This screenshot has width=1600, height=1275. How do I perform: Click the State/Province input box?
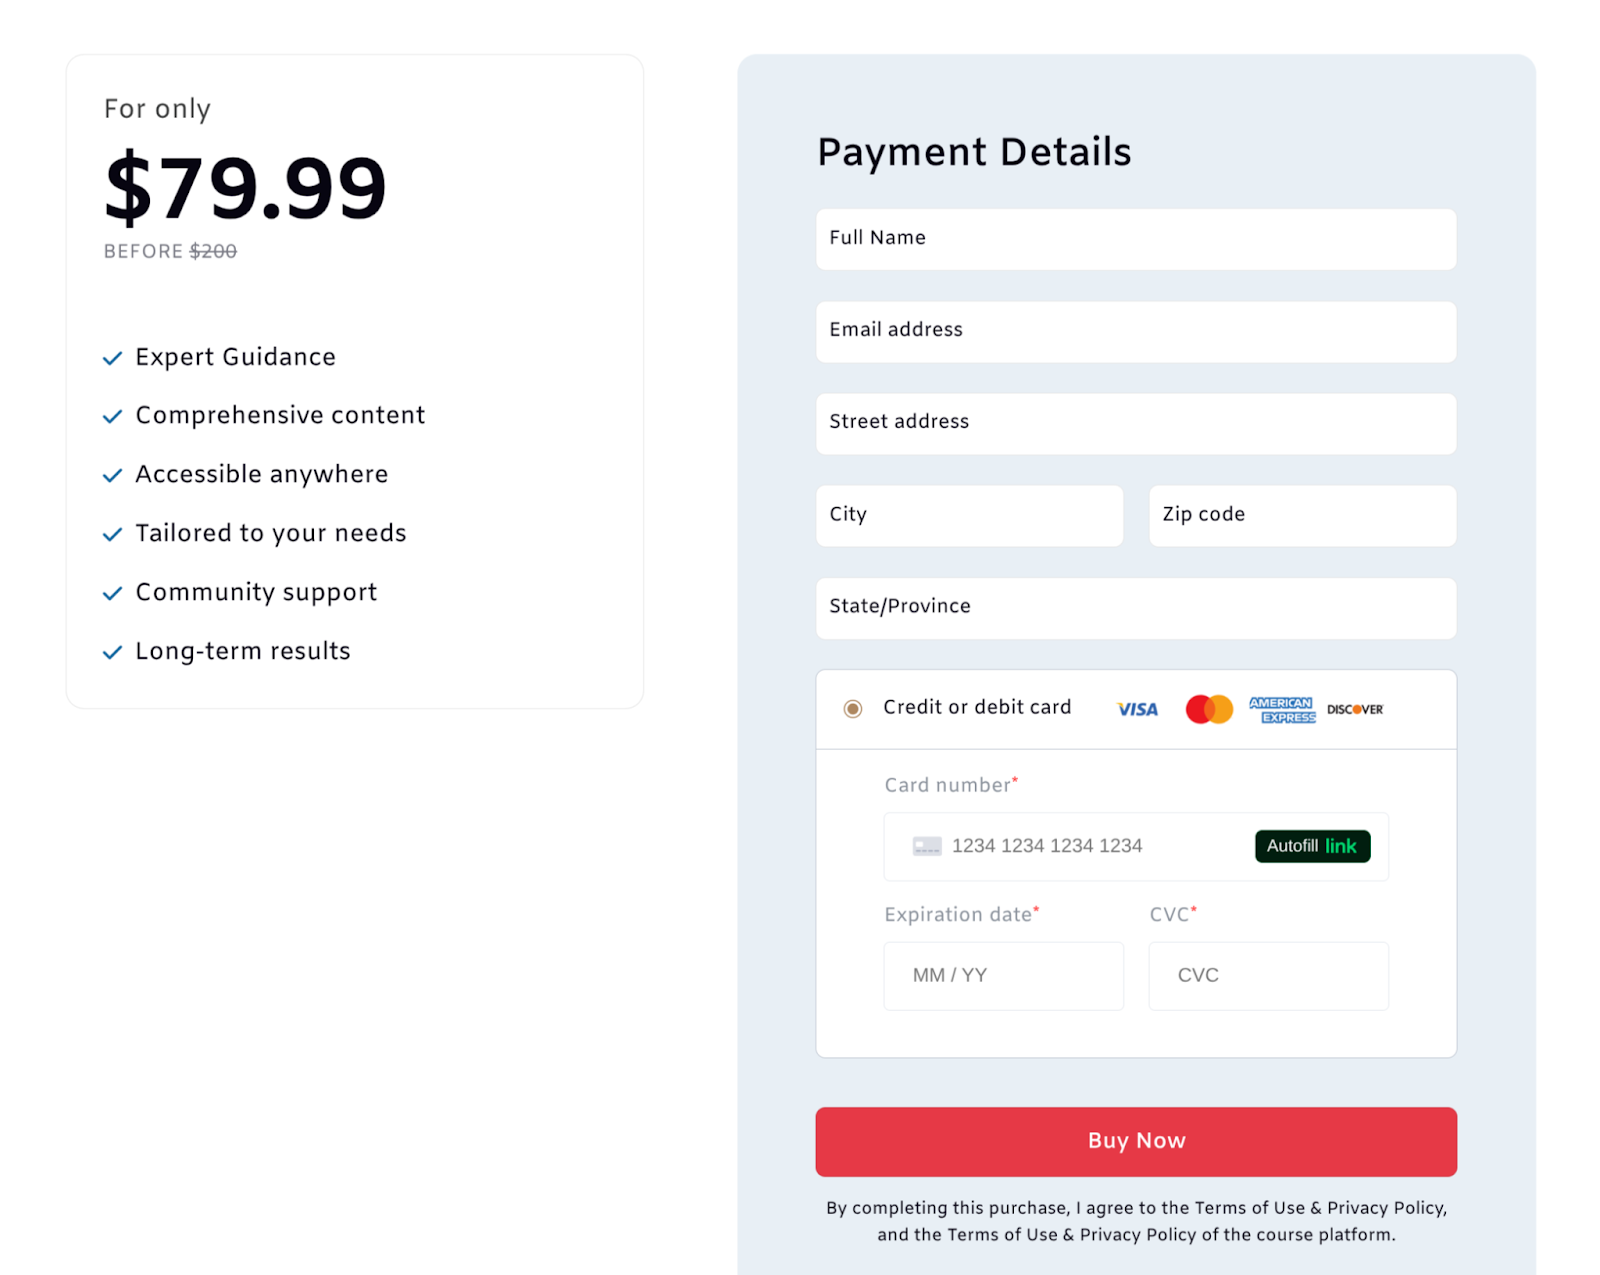coord(1136,607)
